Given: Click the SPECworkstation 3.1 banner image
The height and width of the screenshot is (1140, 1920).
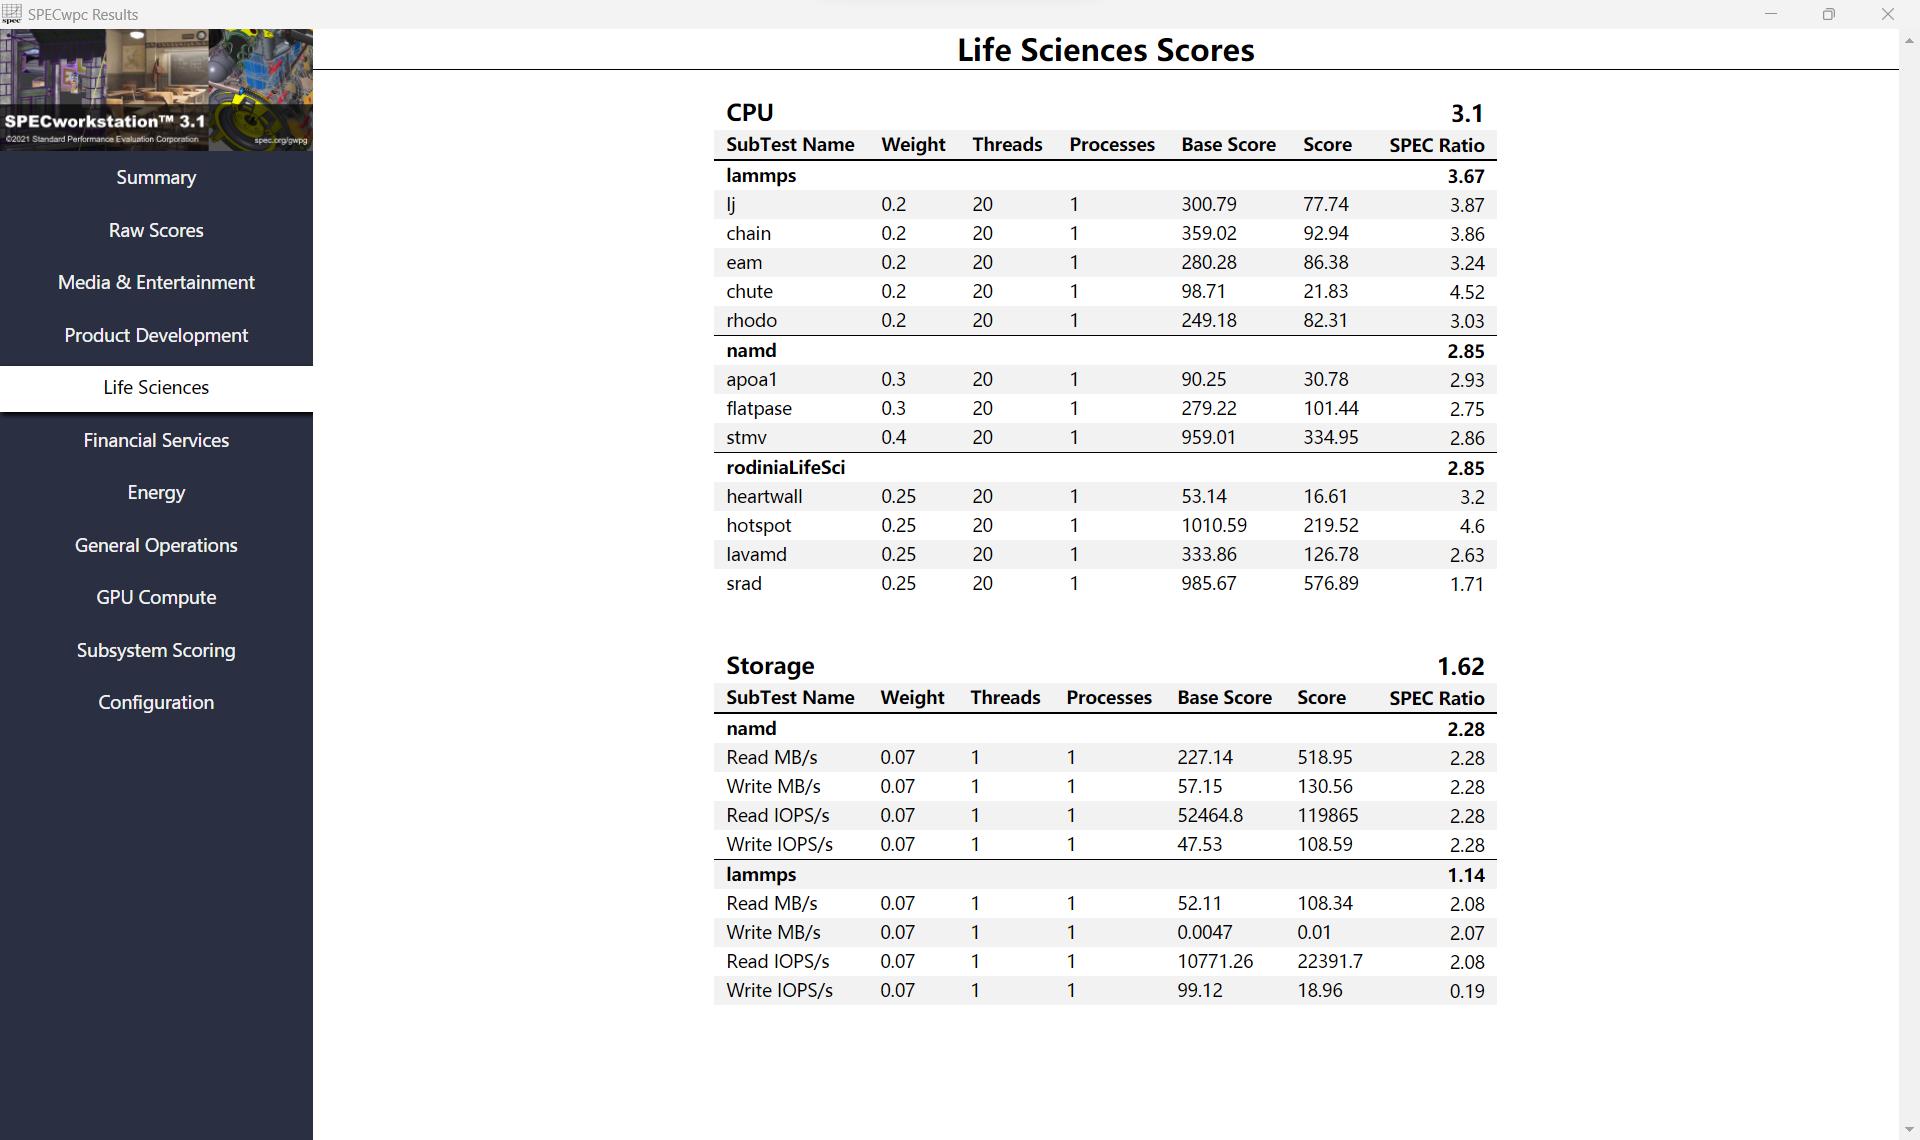Looking at the screenshot, I should (x=156, y=90).
